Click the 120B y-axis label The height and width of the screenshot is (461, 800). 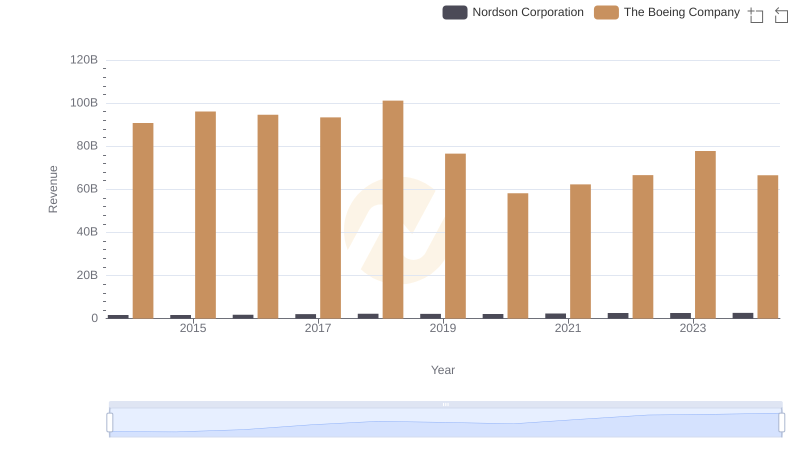pyautogui.click(x=84, y=60)
